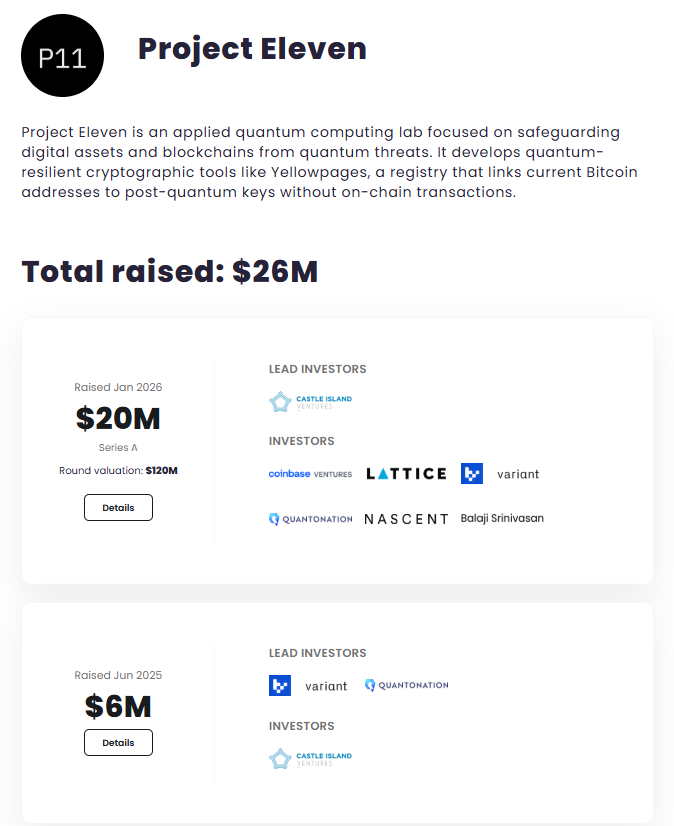This screenshot has height=826, width=674.
Task: Click the Coinbase Ventures investor logo
Action: 310,474
